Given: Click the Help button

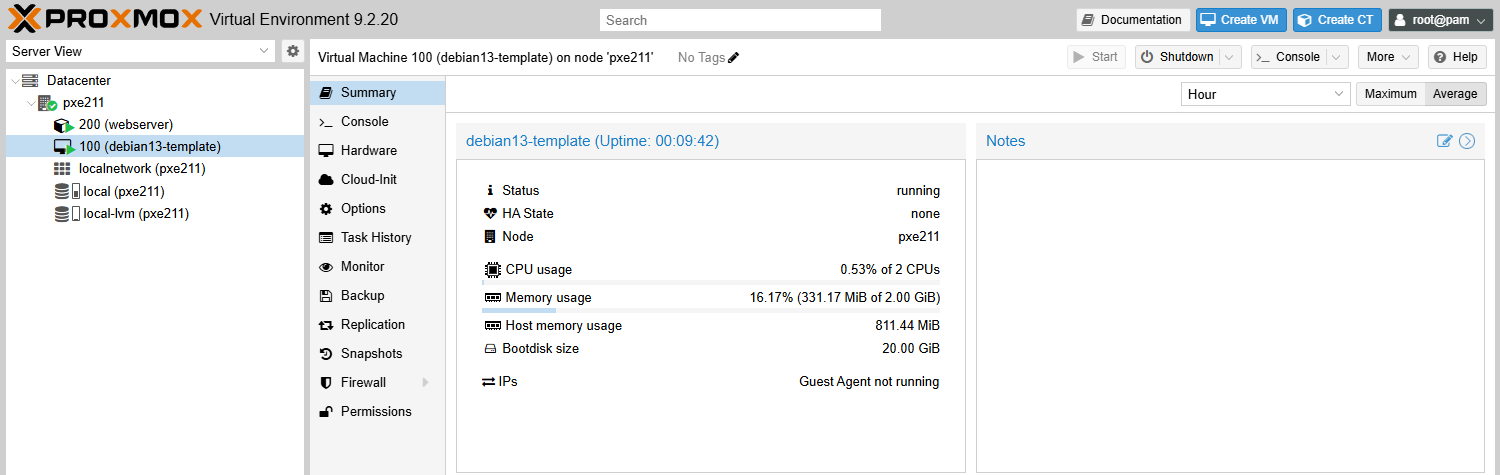Looking at the screenshot, I should (1457, 57).
